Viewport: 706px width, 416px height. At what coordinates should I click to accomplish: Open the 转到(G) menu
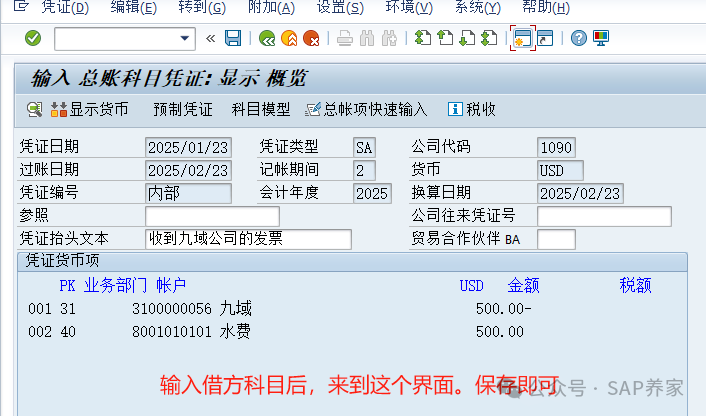pyautogui.click(x=202, y=7)
